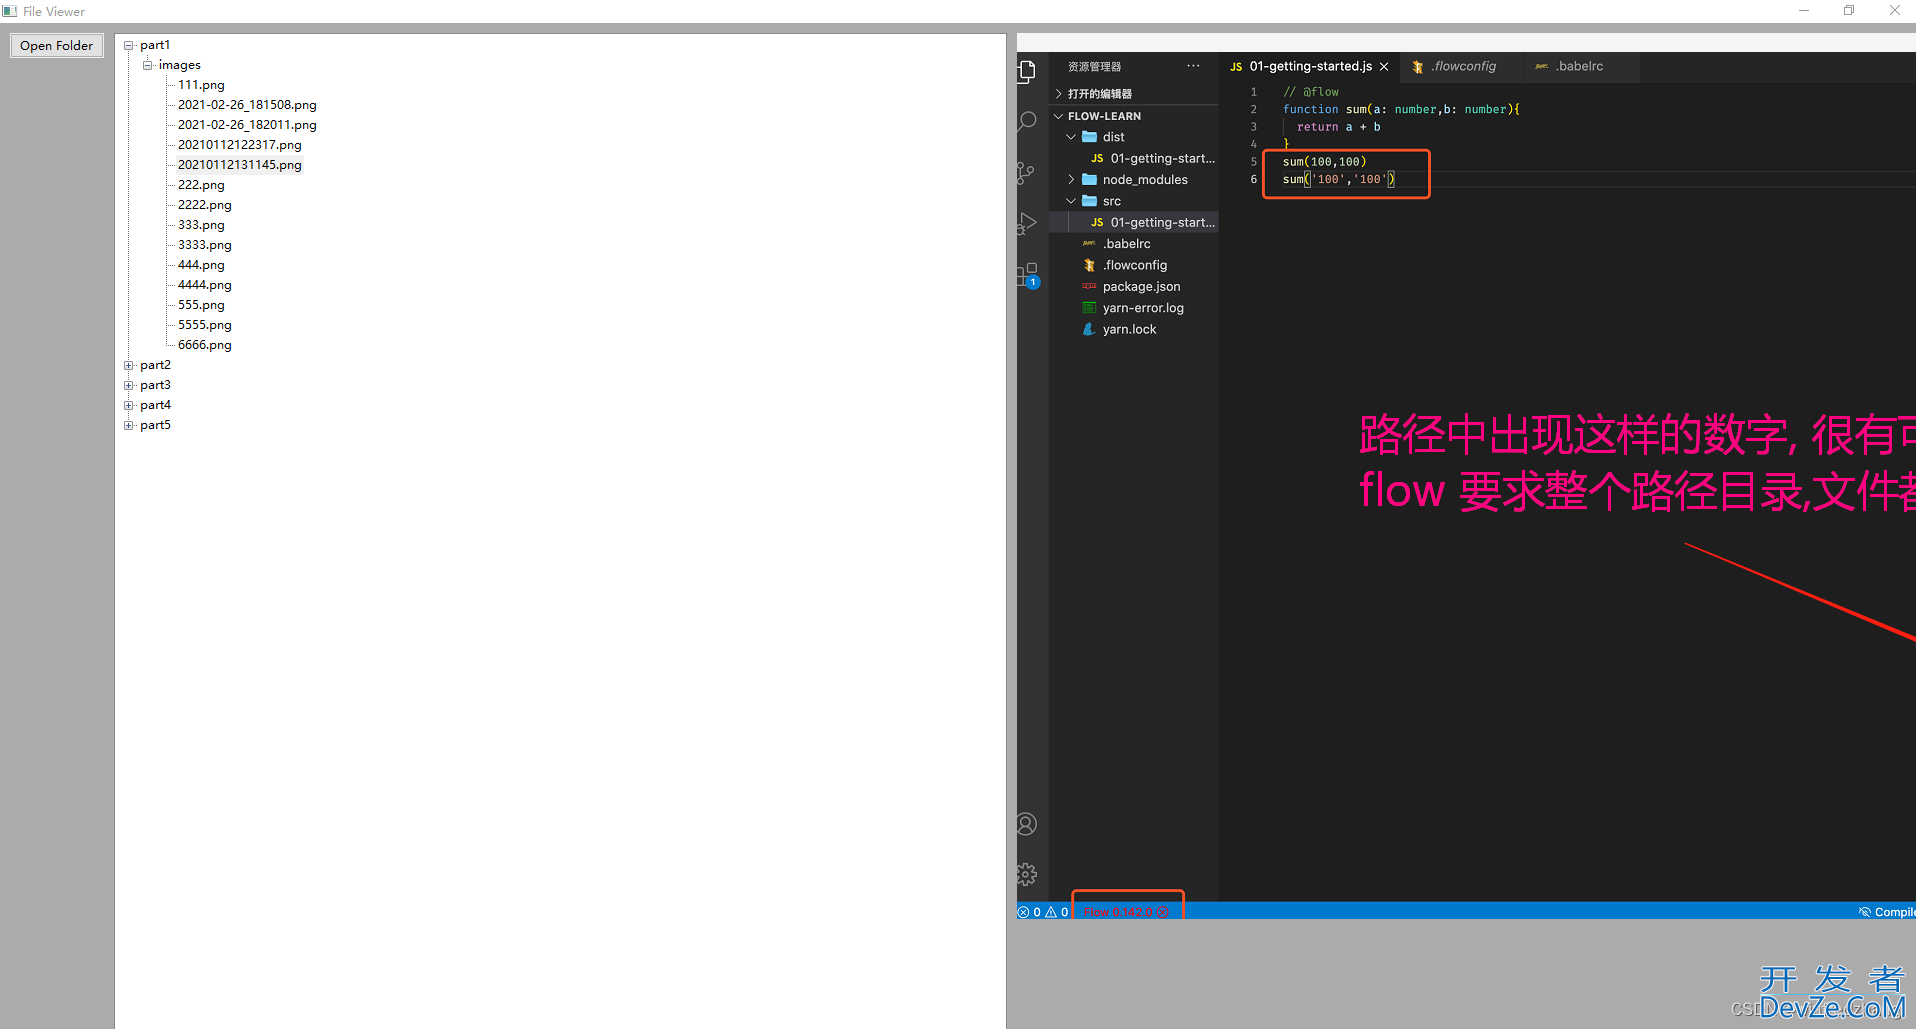Select 2222.png in the file tree
Screen dimensions: 1916x1029
(x=205, y=205)
